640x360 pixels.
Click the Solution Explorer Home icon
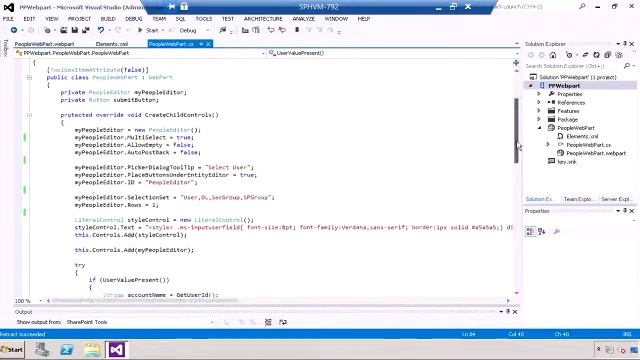coord(553,55)
